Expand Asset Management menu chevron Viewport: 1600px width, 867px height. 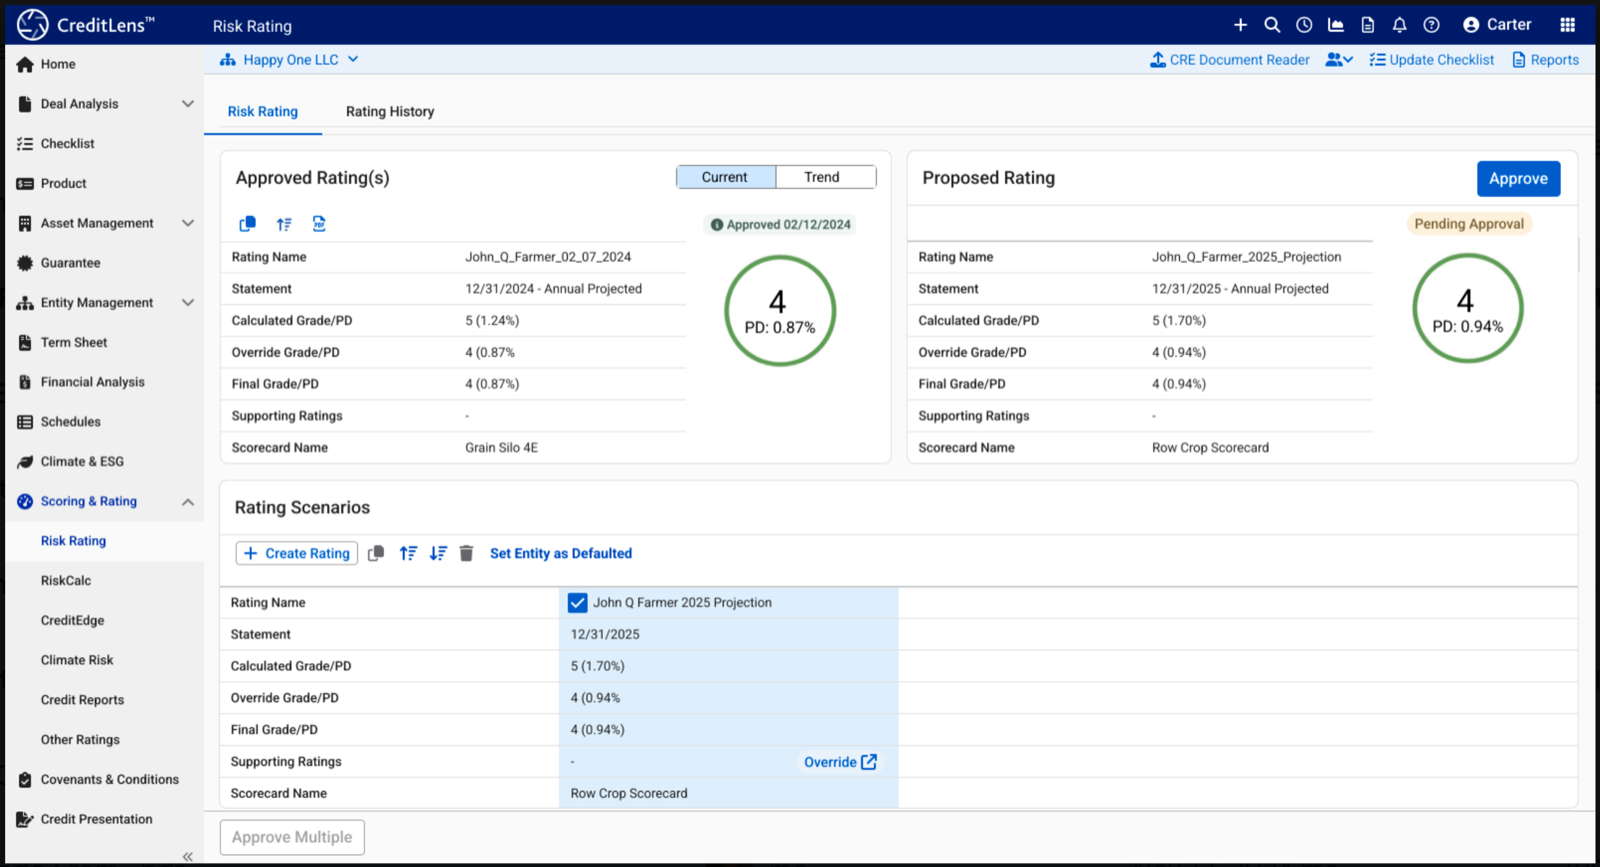click(x=187, y=223)
